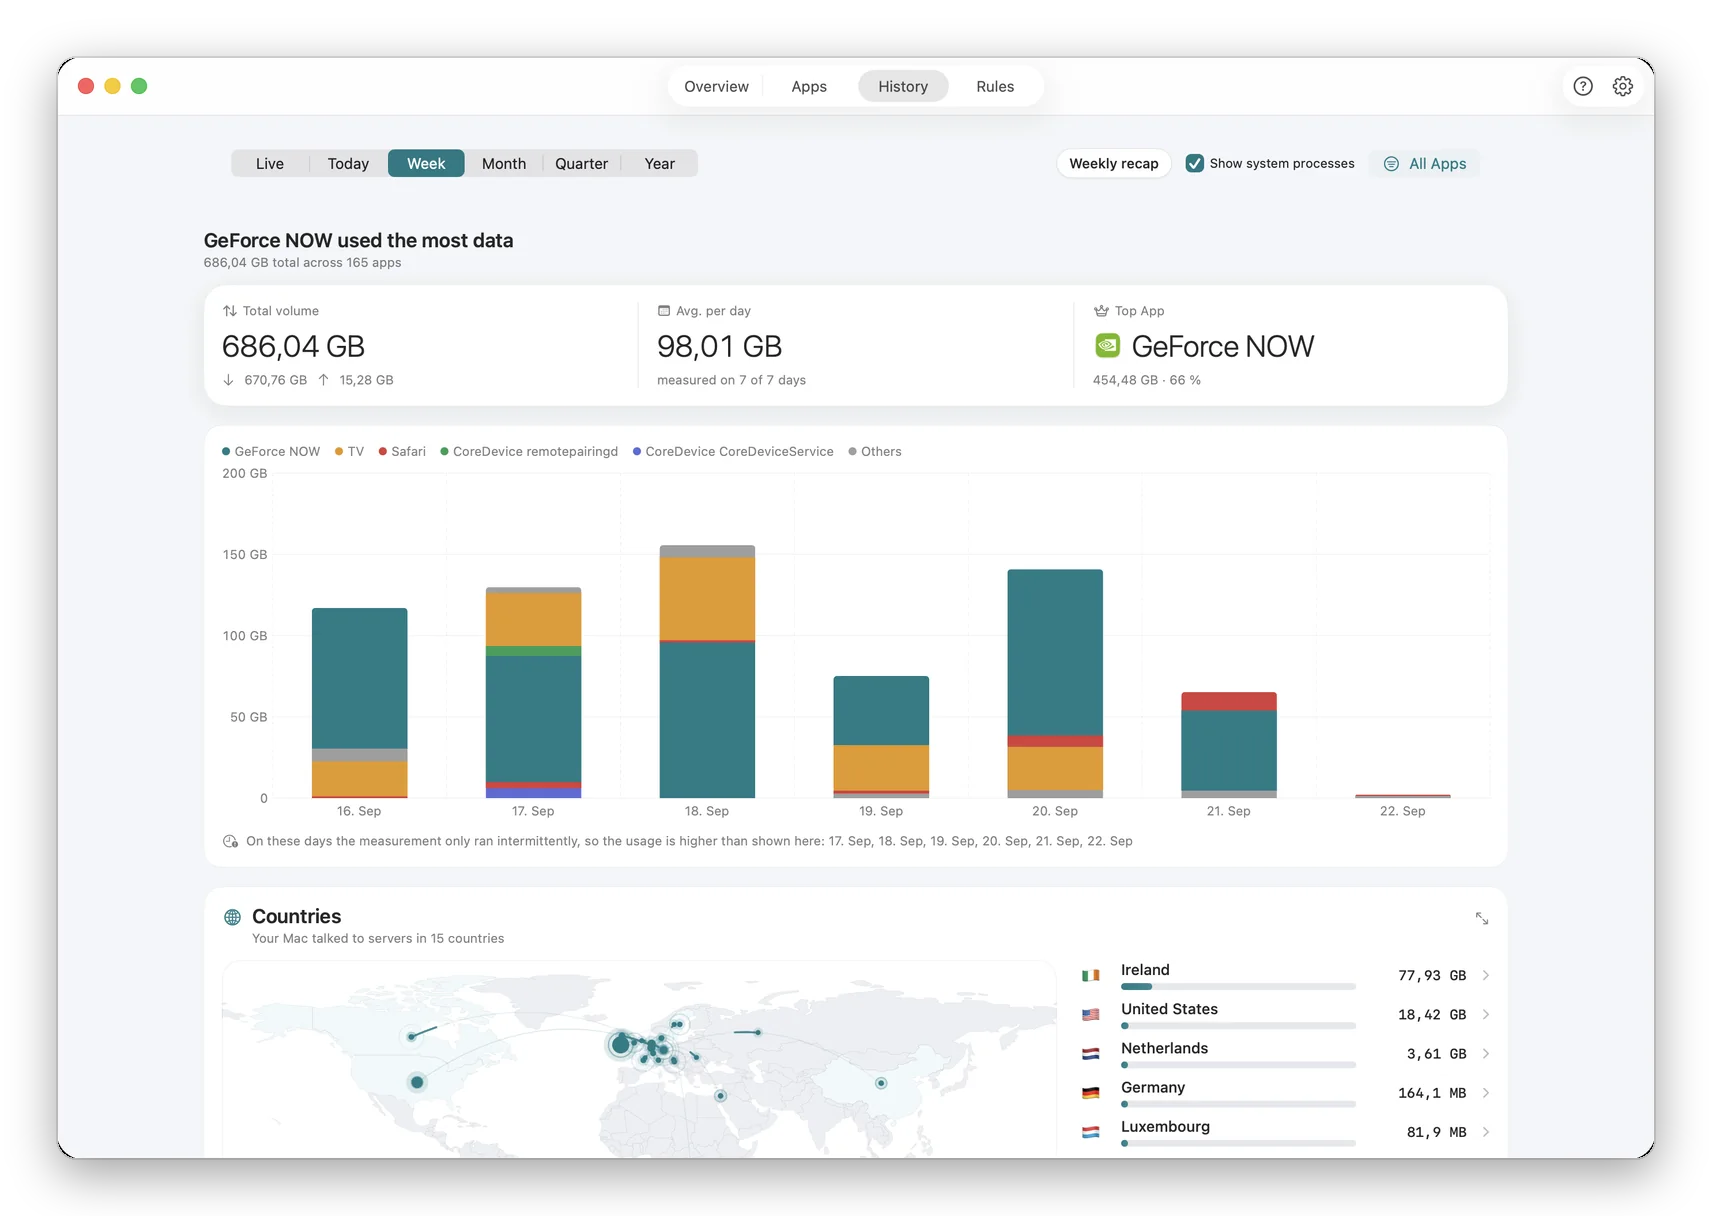
Task: Click the GeForce NOW app icon
Action: coord(1107,346)
